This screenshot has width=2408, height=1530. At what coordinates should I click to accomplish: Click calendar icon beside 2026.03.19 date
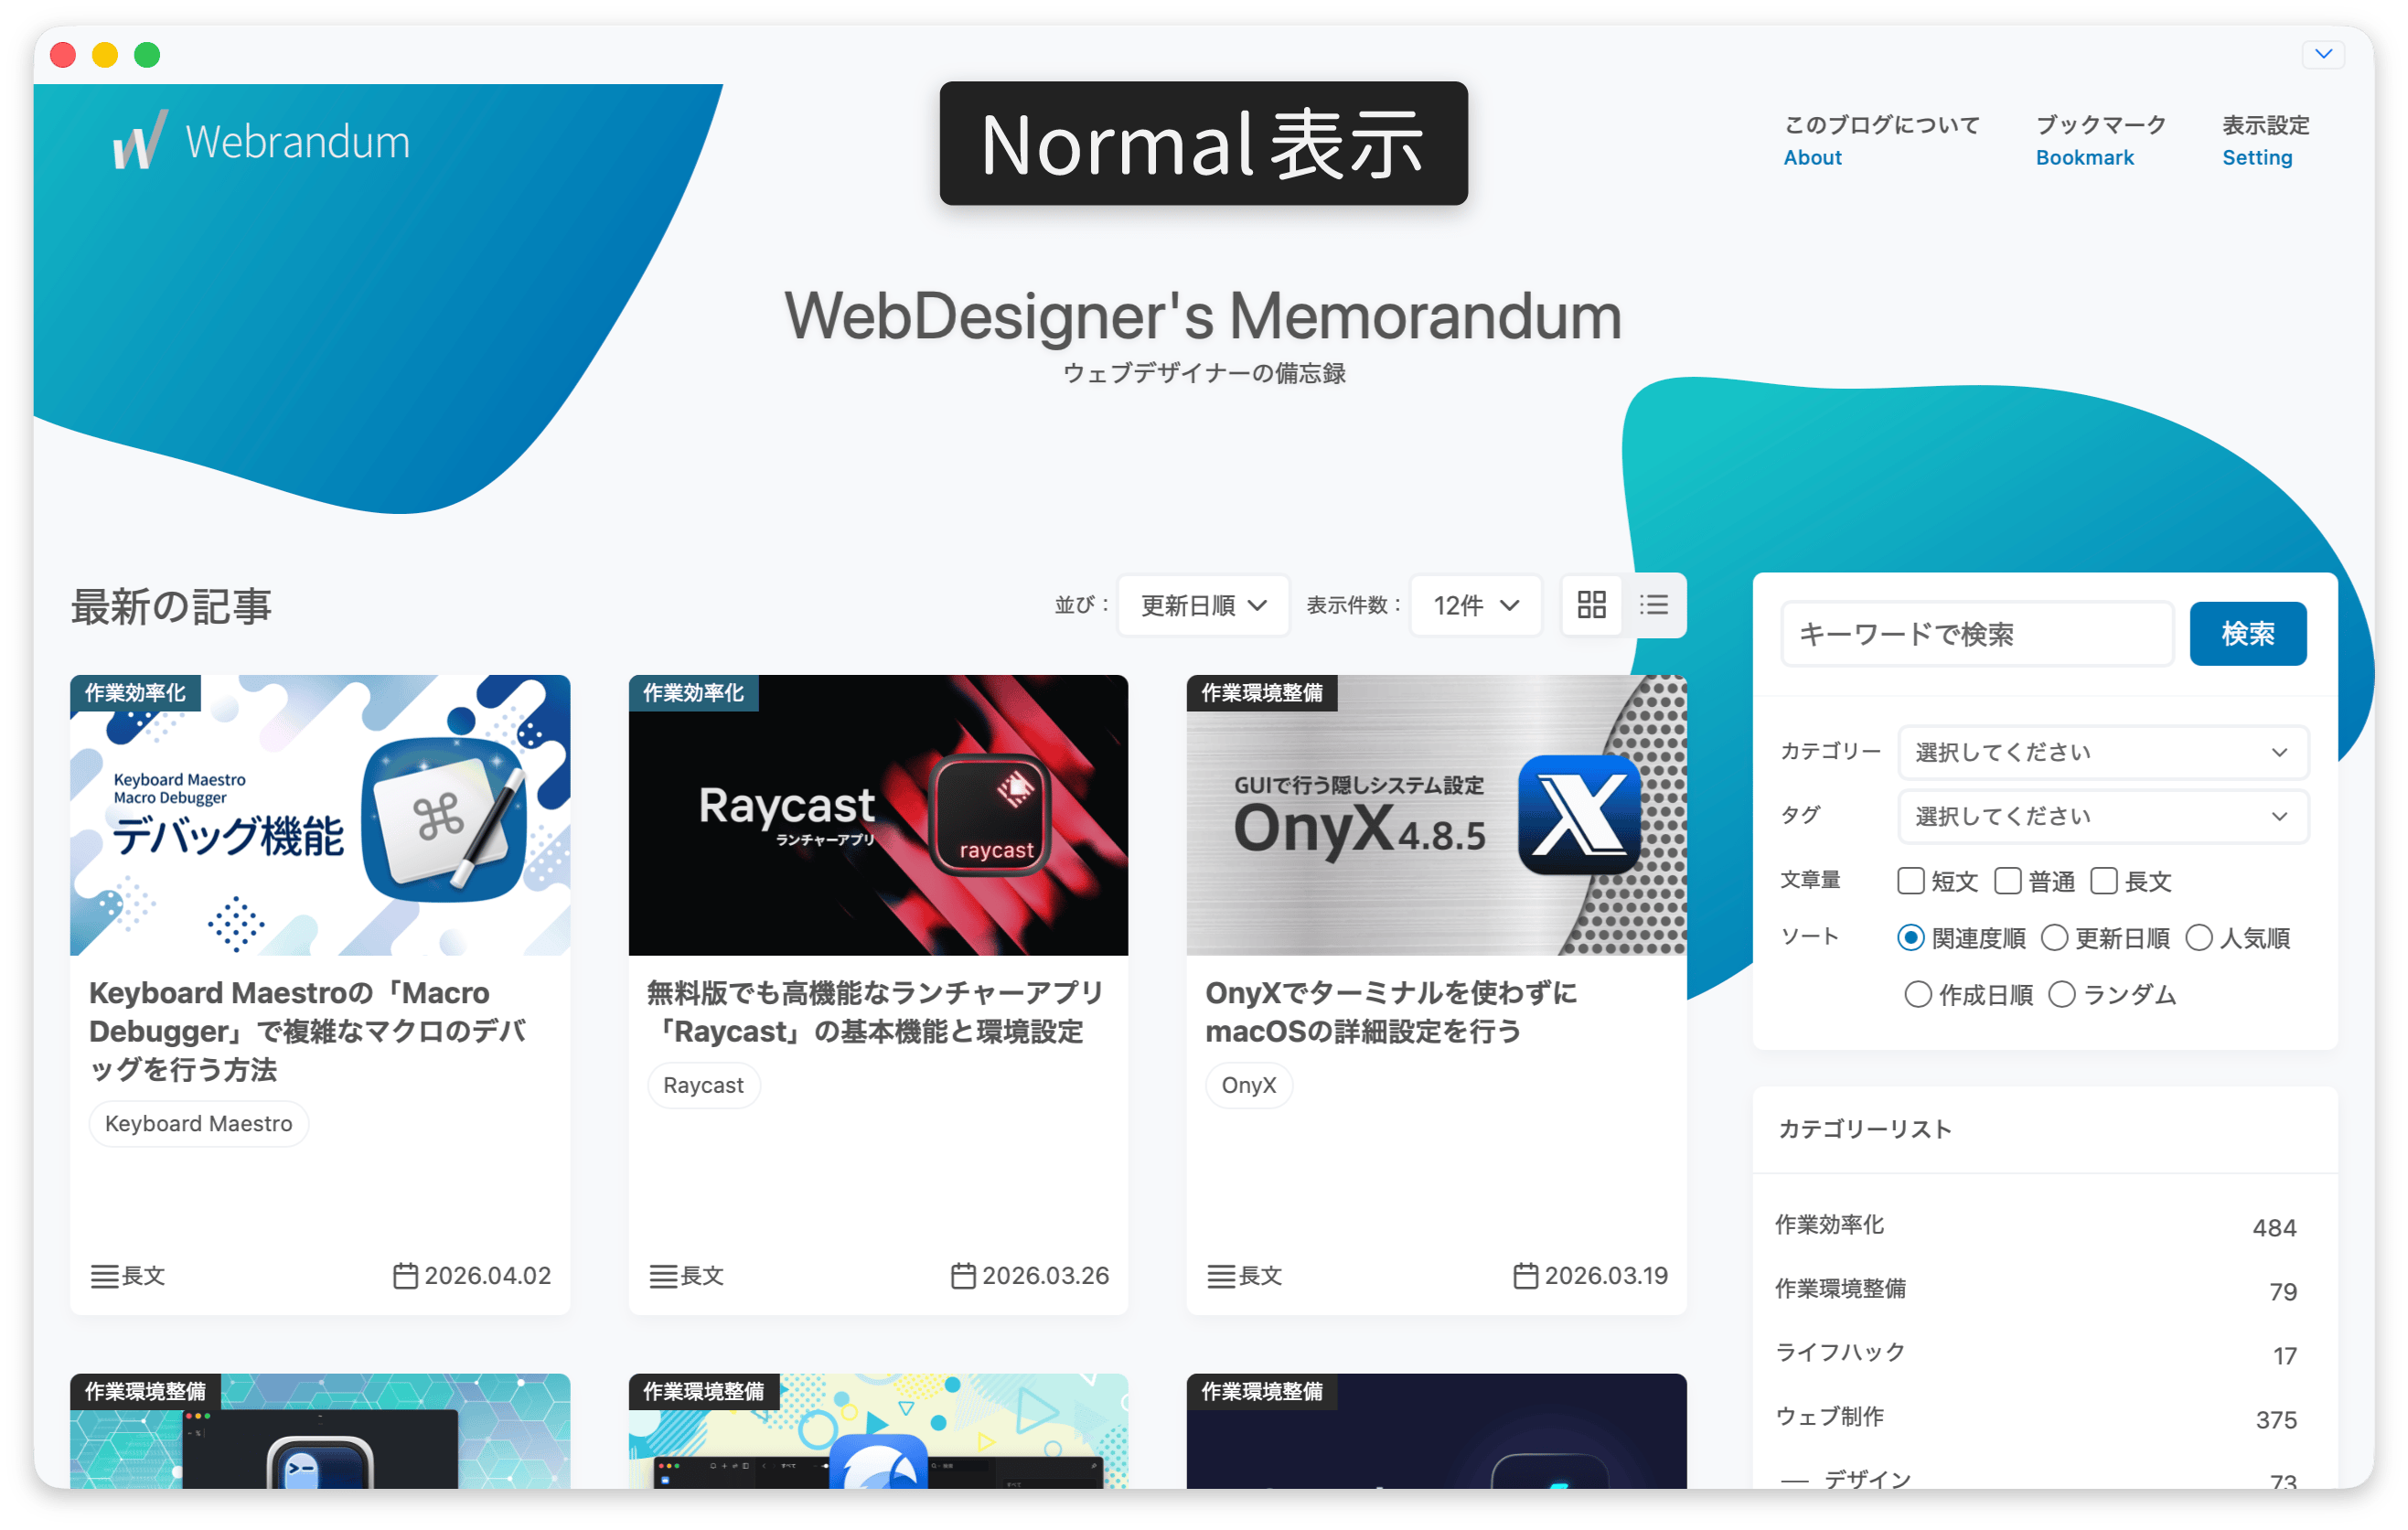coord(1525,1276)
